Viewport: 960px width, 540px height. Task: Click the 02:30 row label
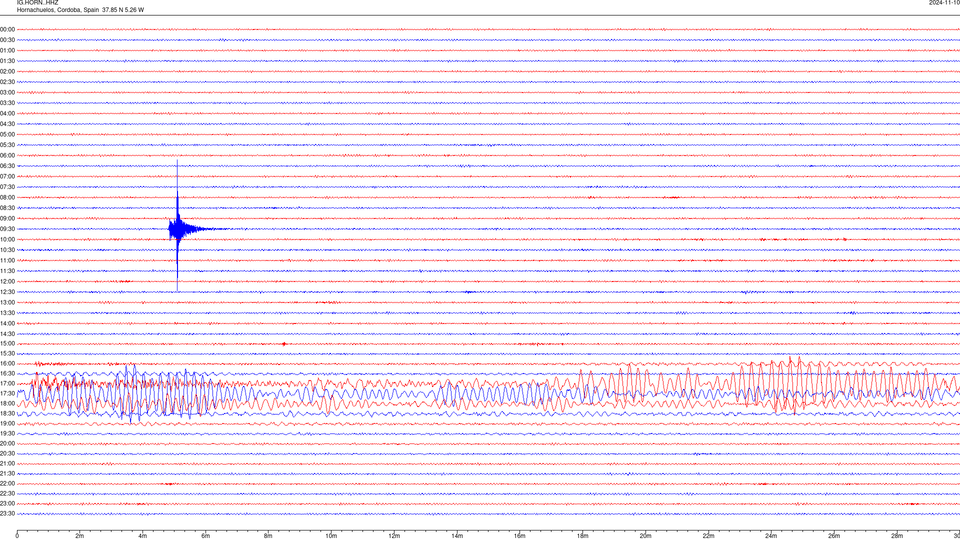[7, 82]
